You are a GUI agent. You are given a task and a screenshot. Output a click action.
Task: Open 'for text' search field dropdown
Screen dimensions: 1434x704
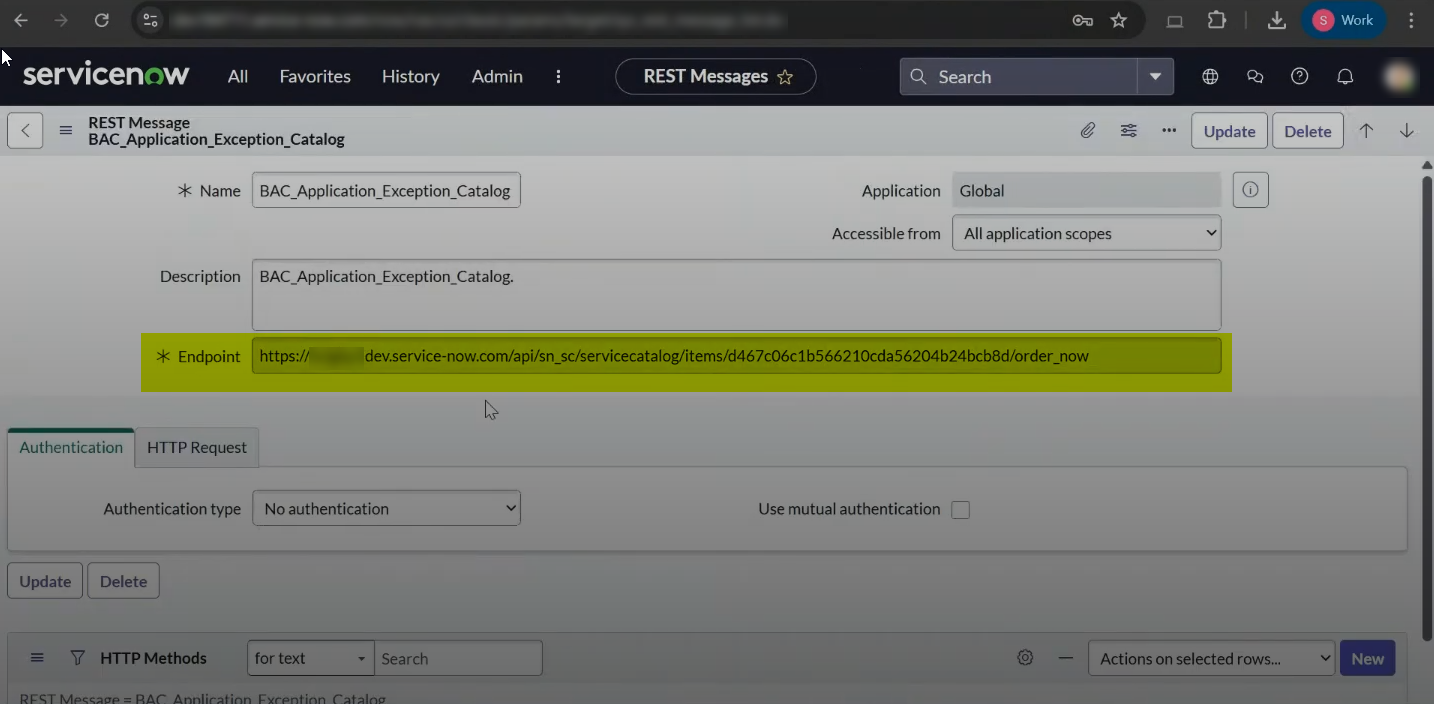click(310, 658)
